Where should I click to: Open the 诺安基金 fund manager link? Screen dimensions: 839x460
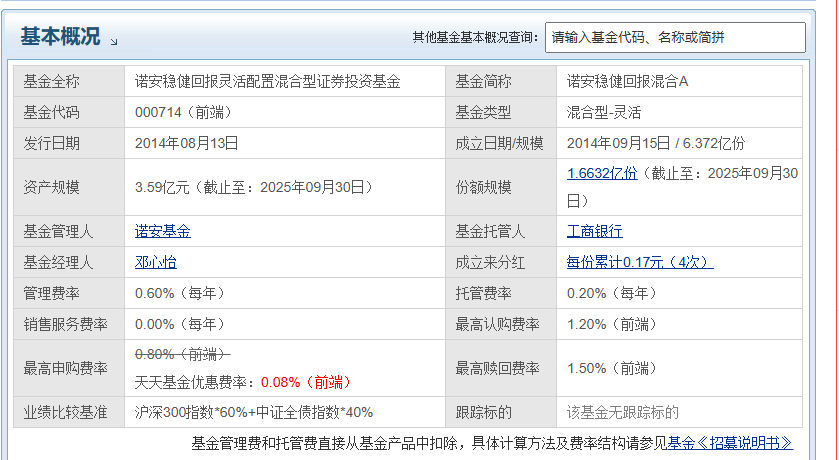tap(163, 232)
